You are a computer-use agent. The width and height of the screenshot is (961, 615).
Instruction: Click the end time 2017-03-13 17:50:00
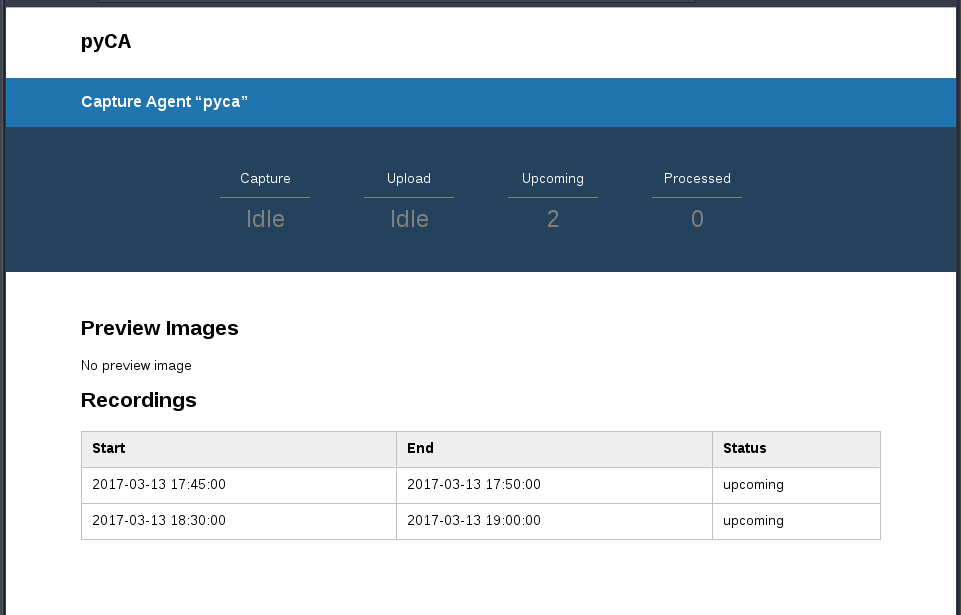click(473, 485)
